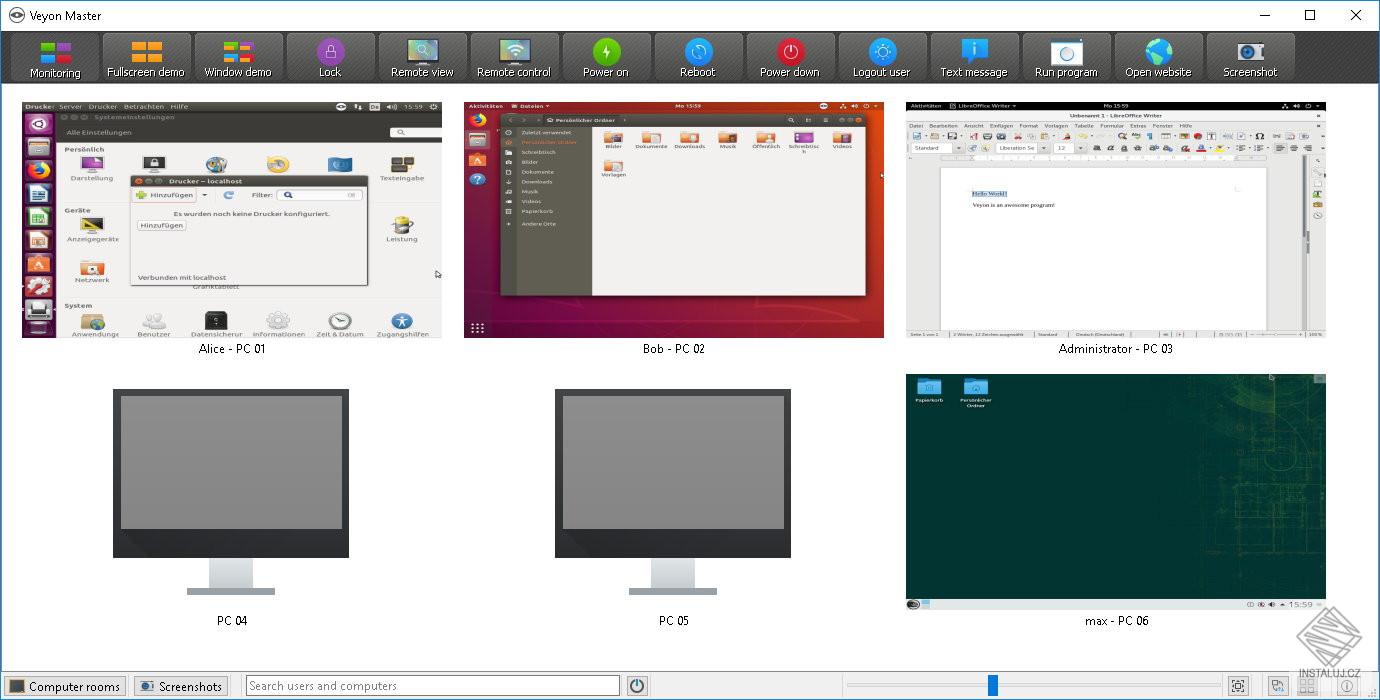Click the Power down icon
The image size is (1380, 700).
pos(790,58)
